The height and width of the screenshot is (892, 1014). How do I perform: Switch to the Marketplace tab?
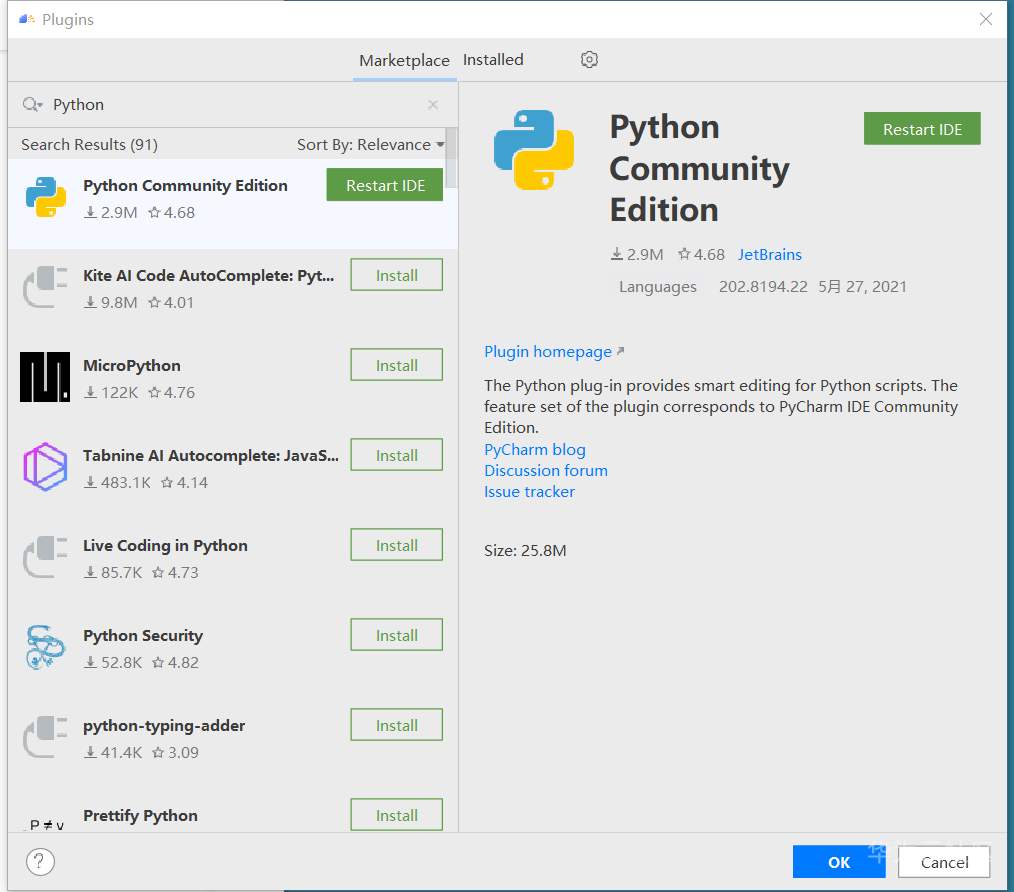coord(404,60)
